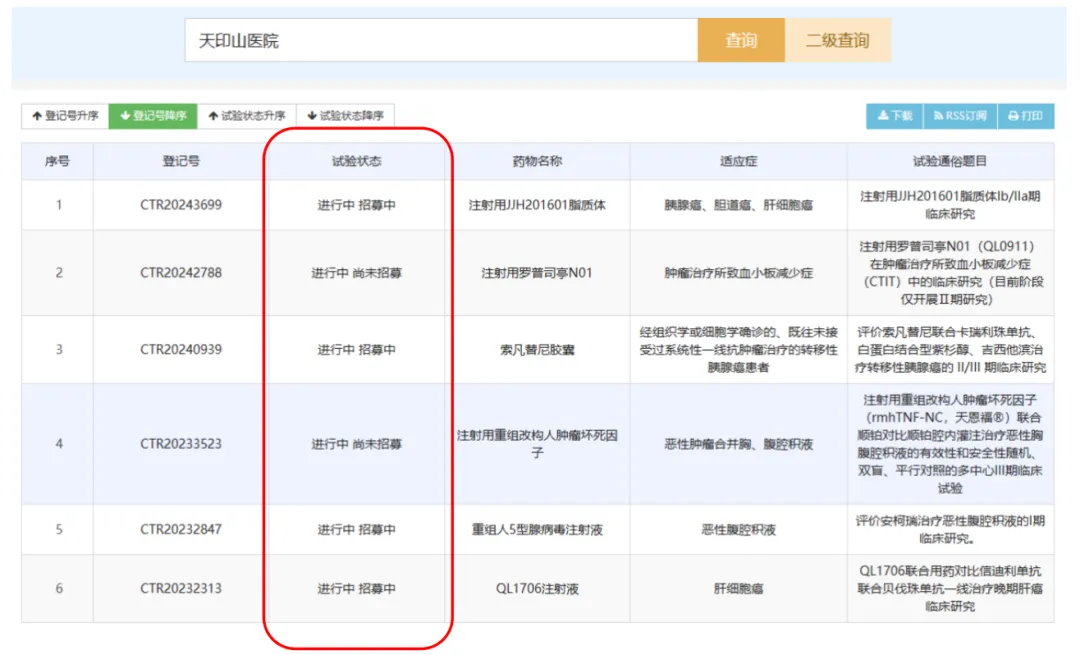Open registration number CTR20243699

click(181, 205)
